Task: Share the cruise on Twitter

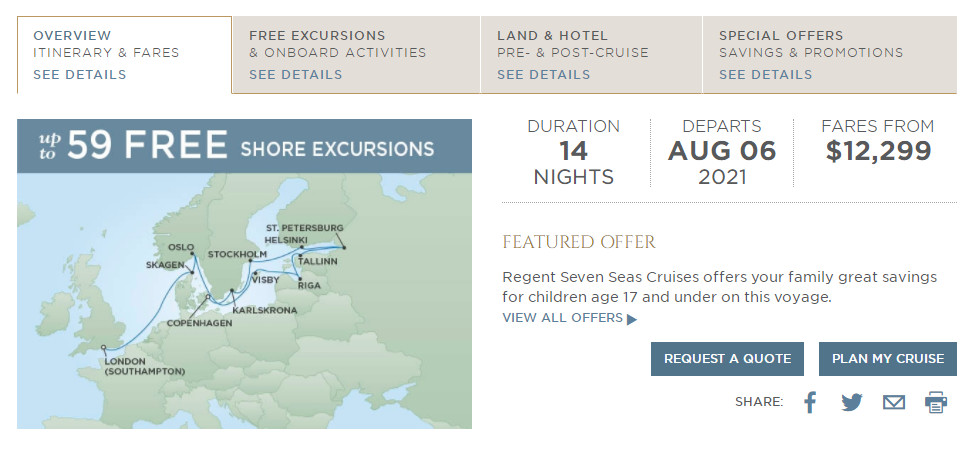Action: [x=851, y=402]
